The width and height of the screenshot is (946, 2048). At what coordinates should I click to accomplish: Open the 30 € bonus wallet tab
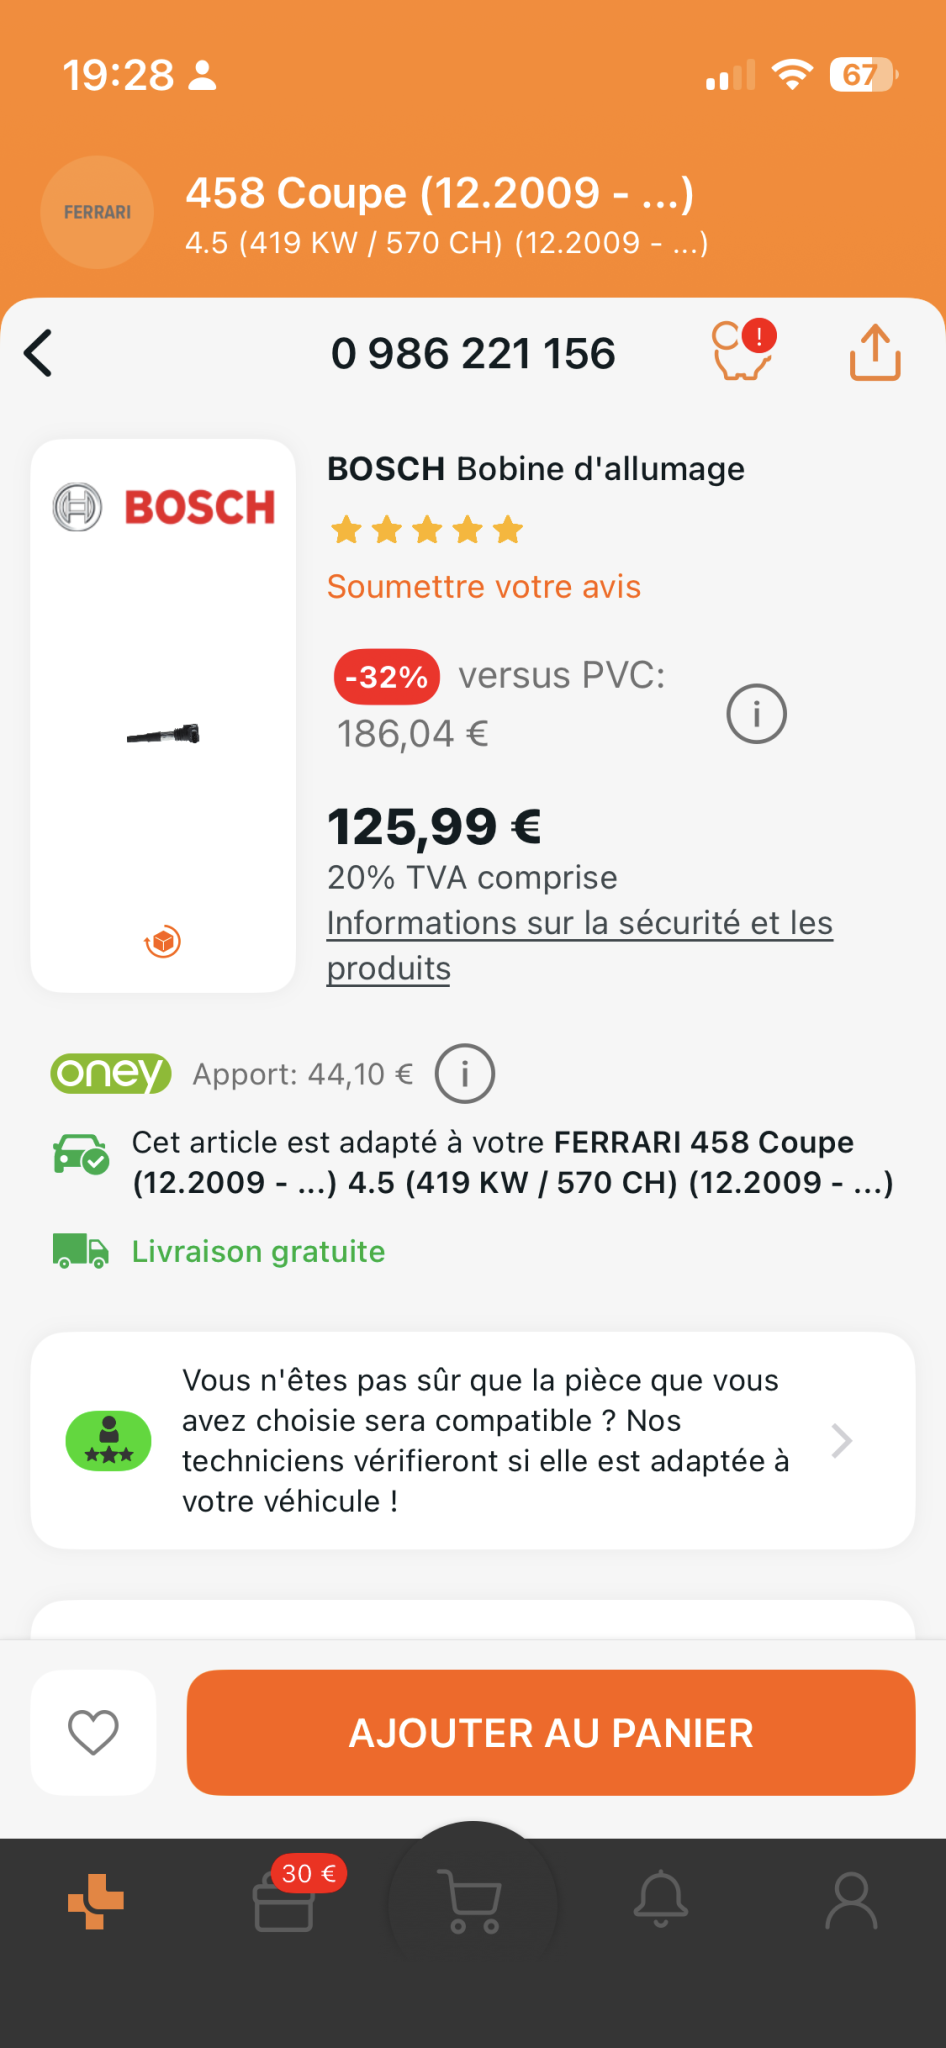point(285,1901)
